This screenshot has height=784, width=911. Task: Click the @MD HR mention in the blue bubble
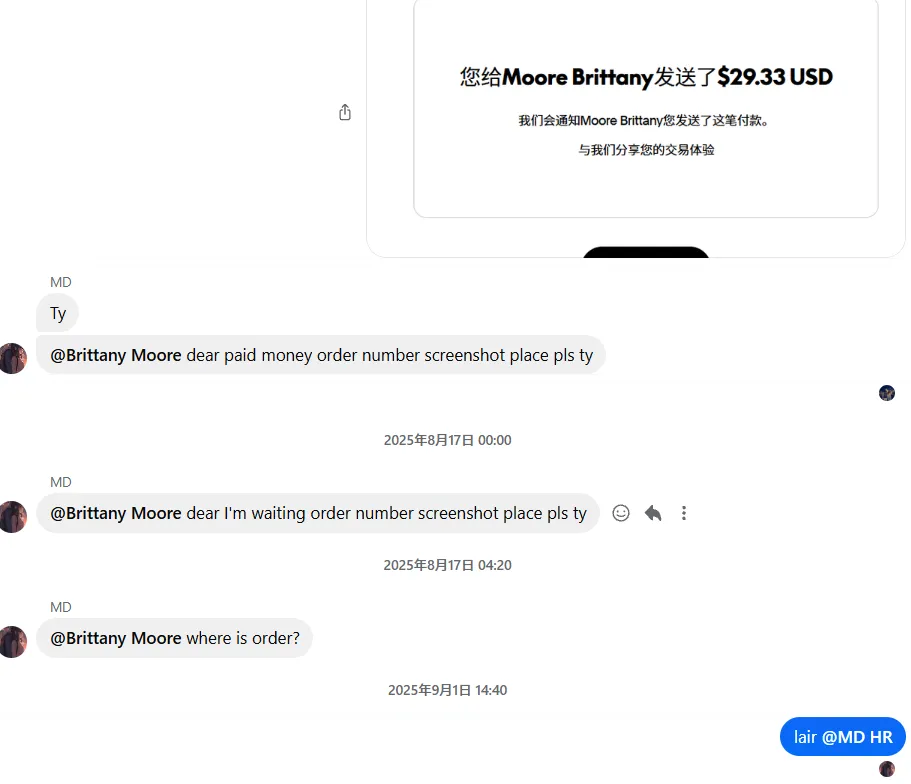(x=857, y=737)
